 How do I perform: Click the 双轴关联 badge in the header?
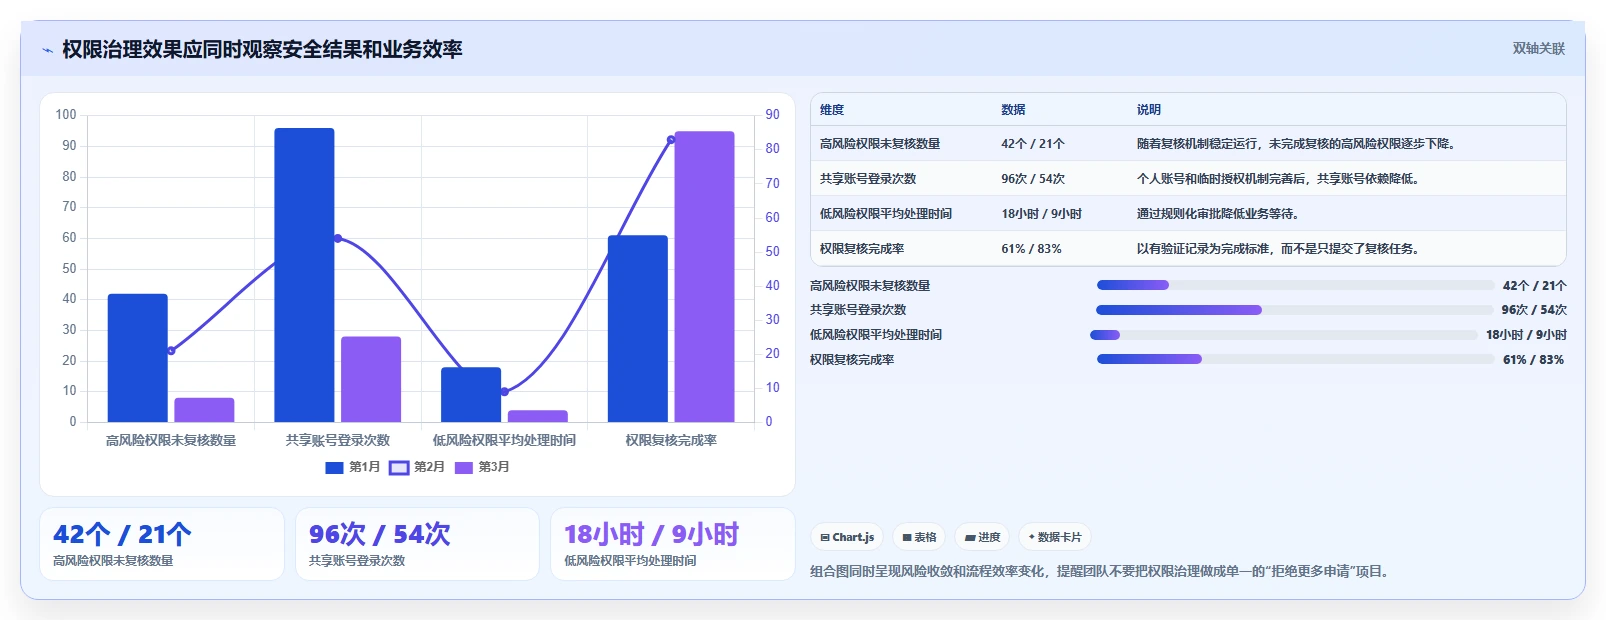point(1538,48)
